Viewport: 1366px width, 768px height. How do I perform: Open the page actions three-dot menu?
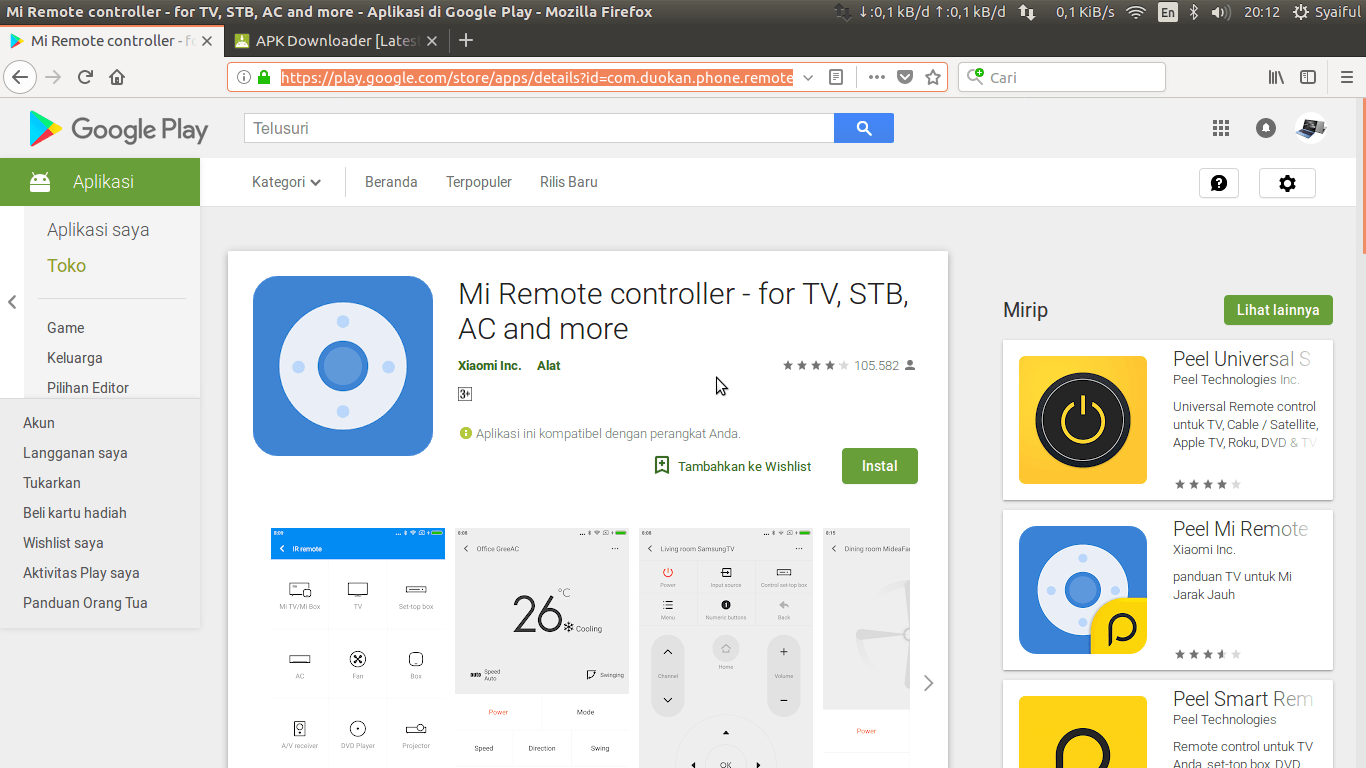click(877, 77)
